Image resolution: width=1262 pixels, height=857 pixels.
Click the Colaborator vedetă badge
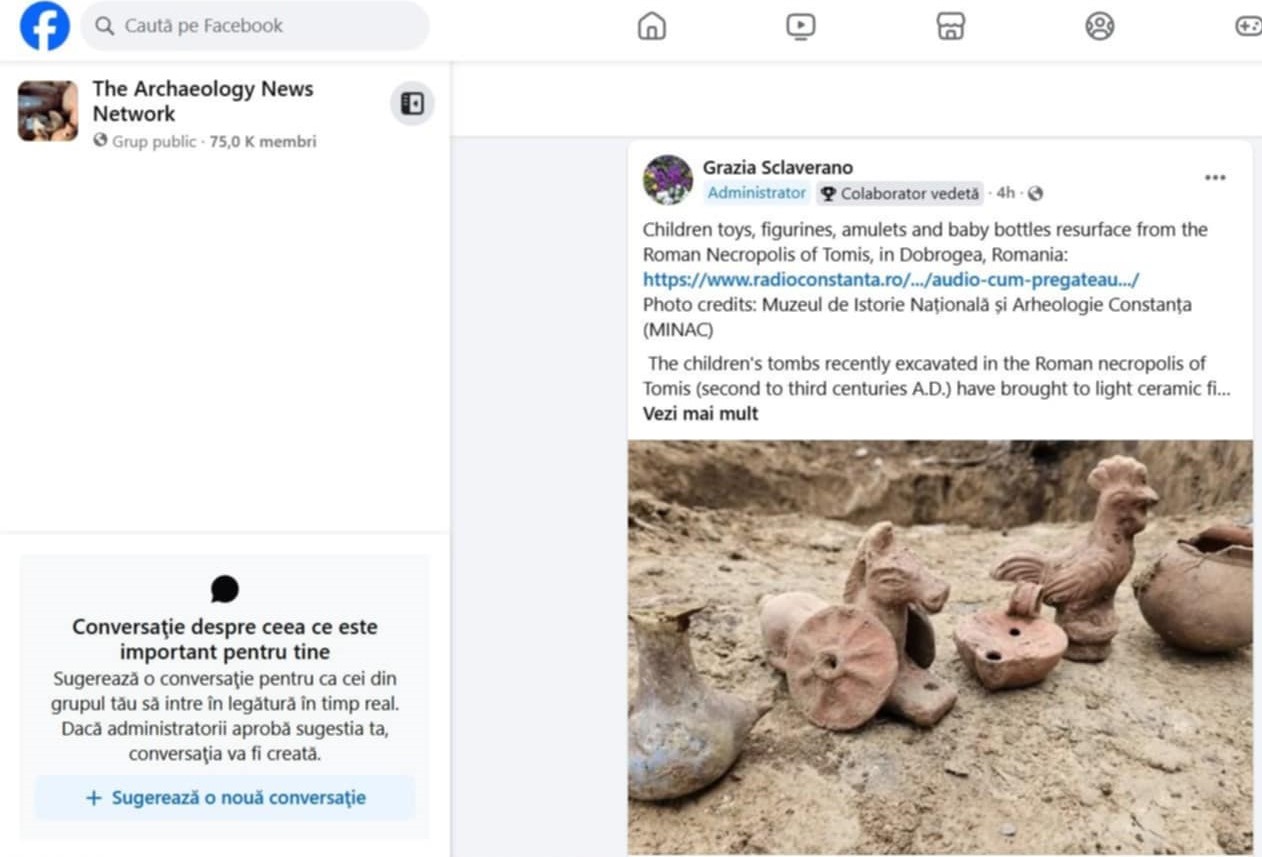click(x=900, y=193)
